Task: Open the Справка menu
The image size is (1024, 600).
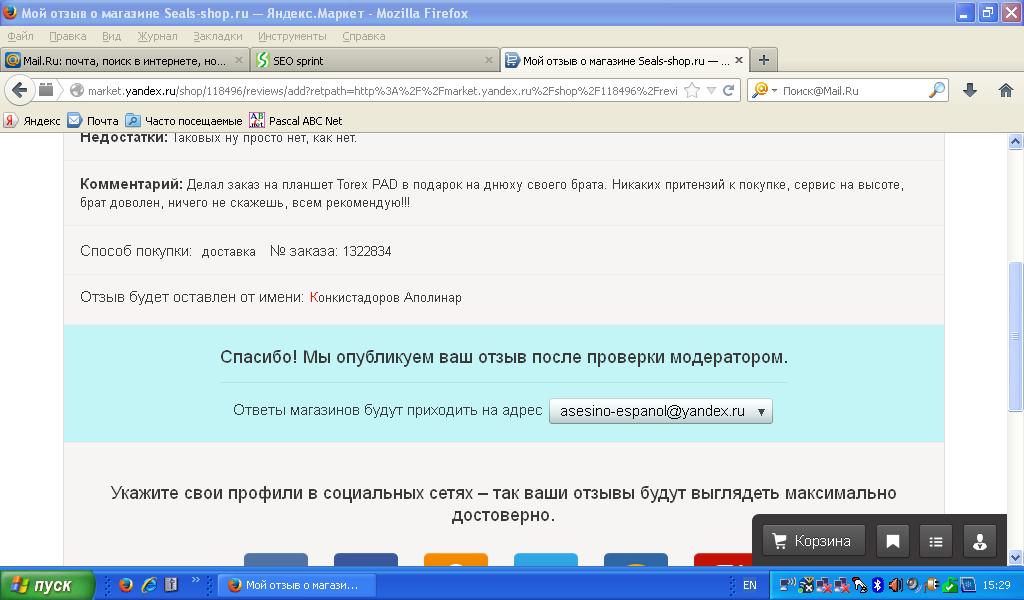Action: tap(364, 36)
